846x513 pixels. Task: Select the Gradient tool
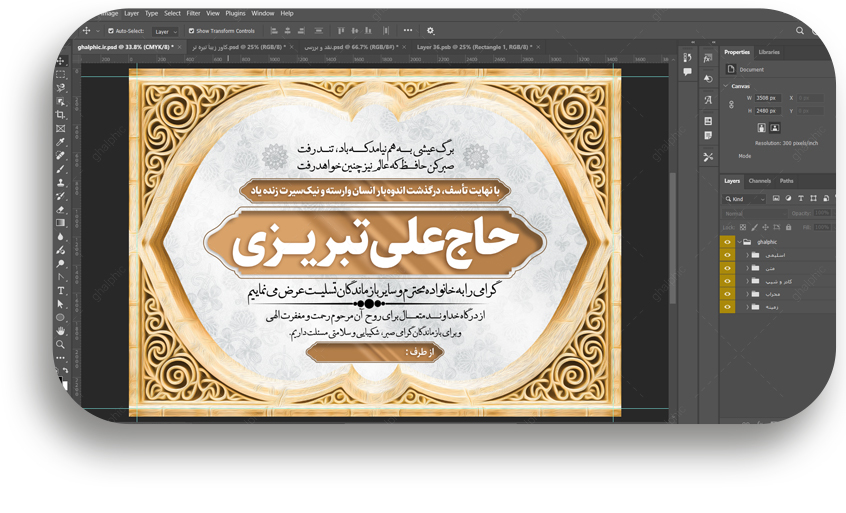(61, 223)
